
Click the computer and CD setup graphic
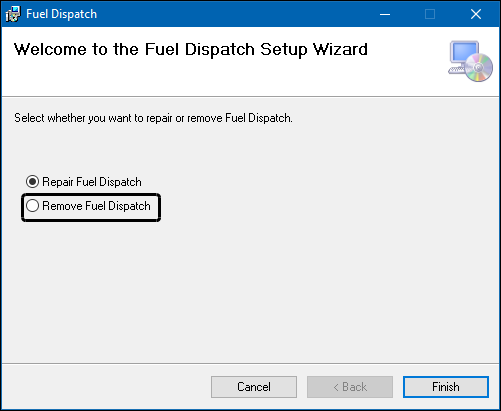click(470, 61)
